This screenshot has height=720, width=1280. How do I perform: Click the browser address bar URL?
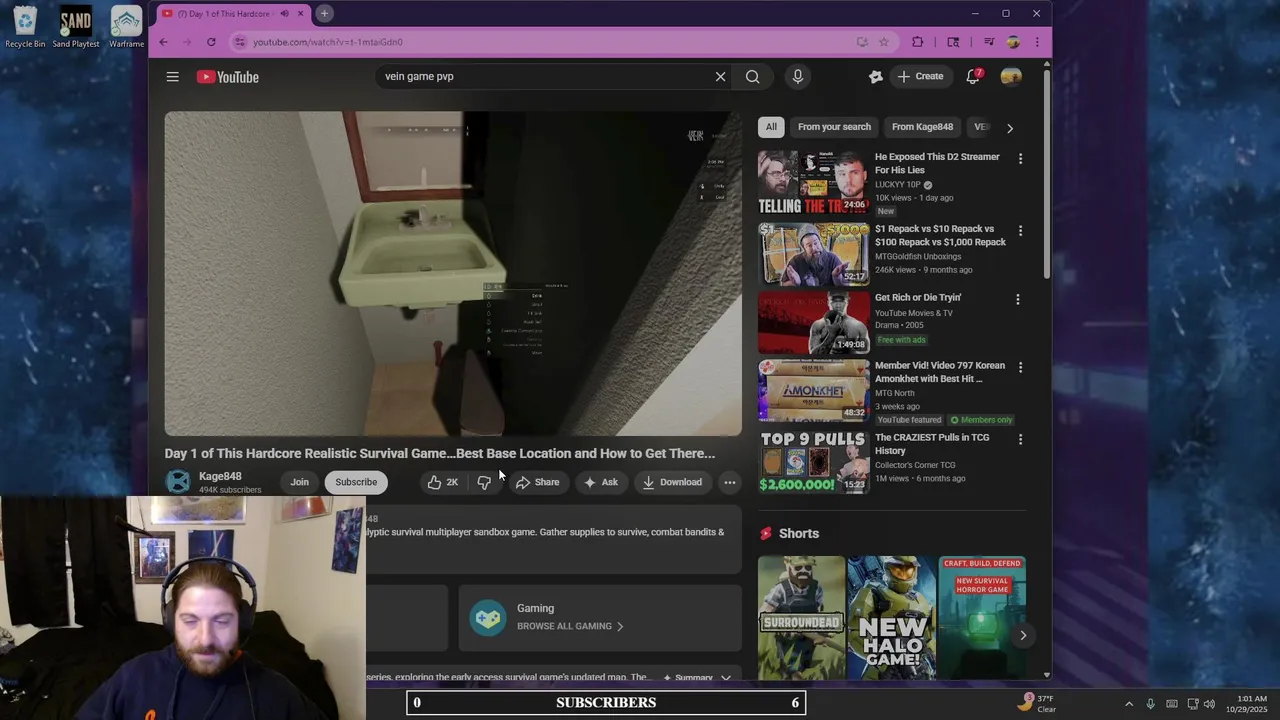pyautogui.click(x=327, y=42)
